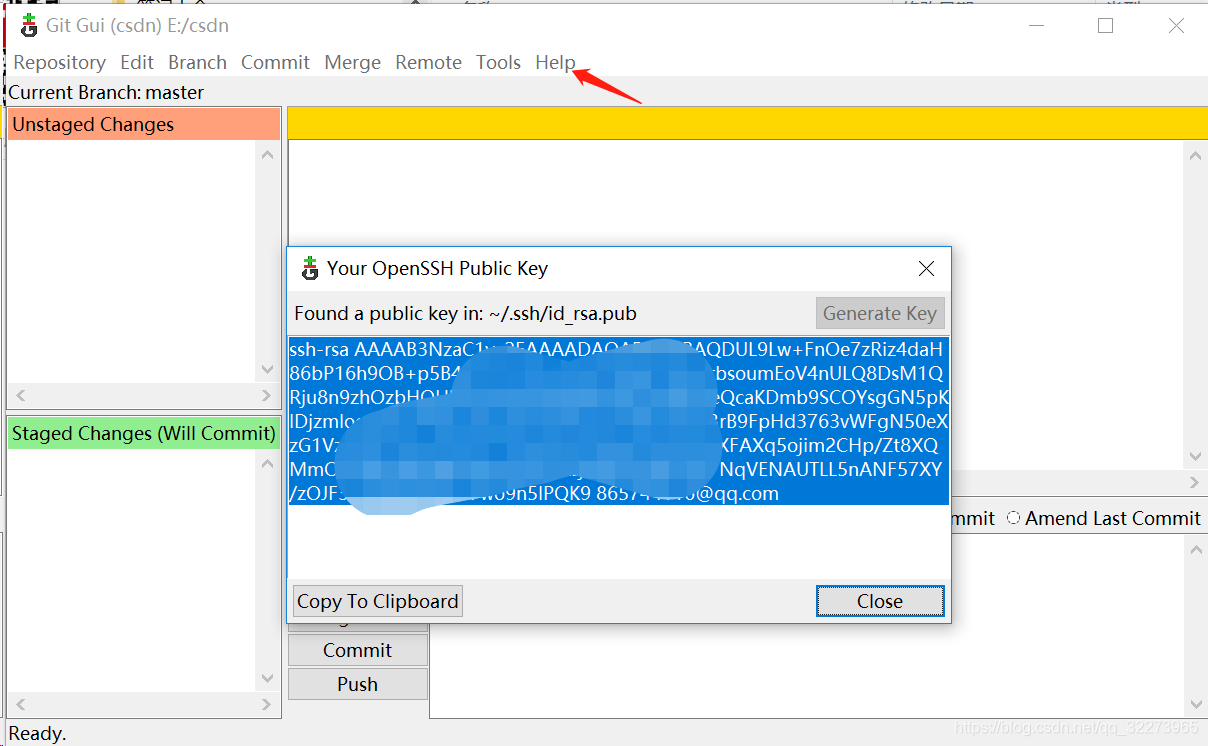Screen dimensions: 1208x746
Task: Click the Push button
Action: 358,684
